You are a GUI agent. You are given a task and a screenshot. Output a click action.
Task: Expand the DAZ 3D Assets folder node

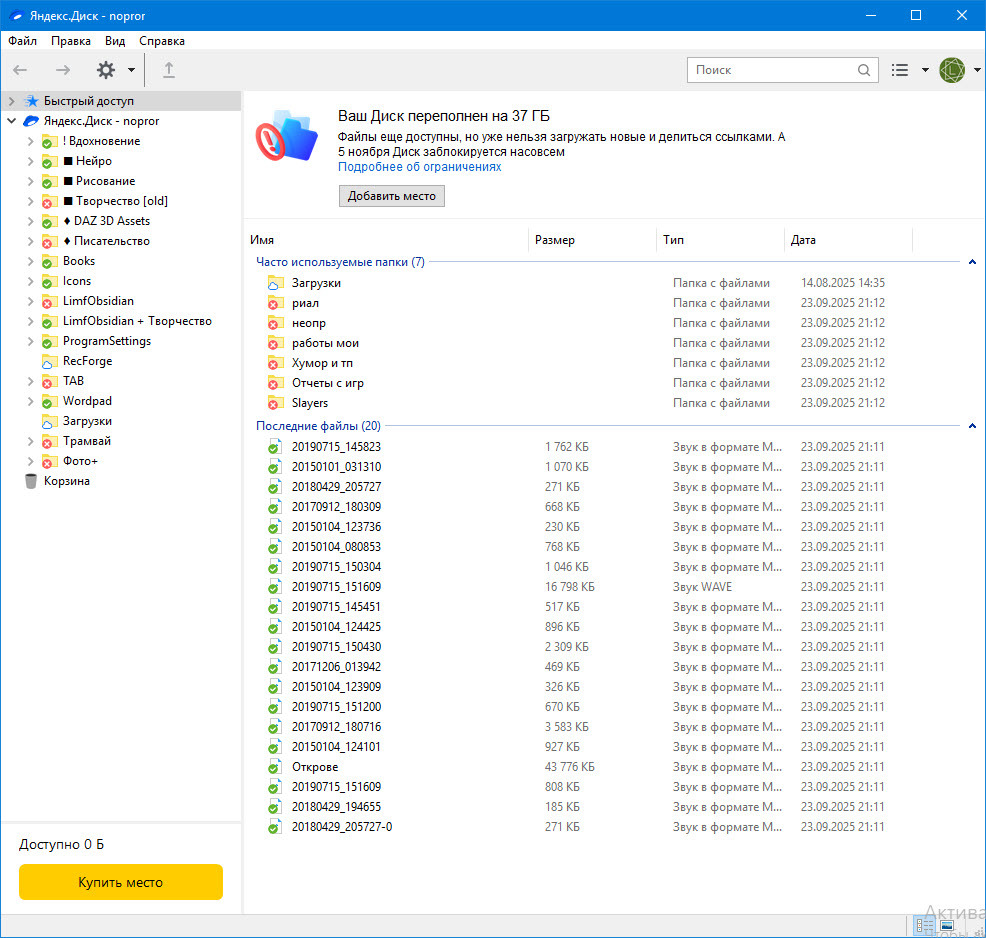(30, 221)
